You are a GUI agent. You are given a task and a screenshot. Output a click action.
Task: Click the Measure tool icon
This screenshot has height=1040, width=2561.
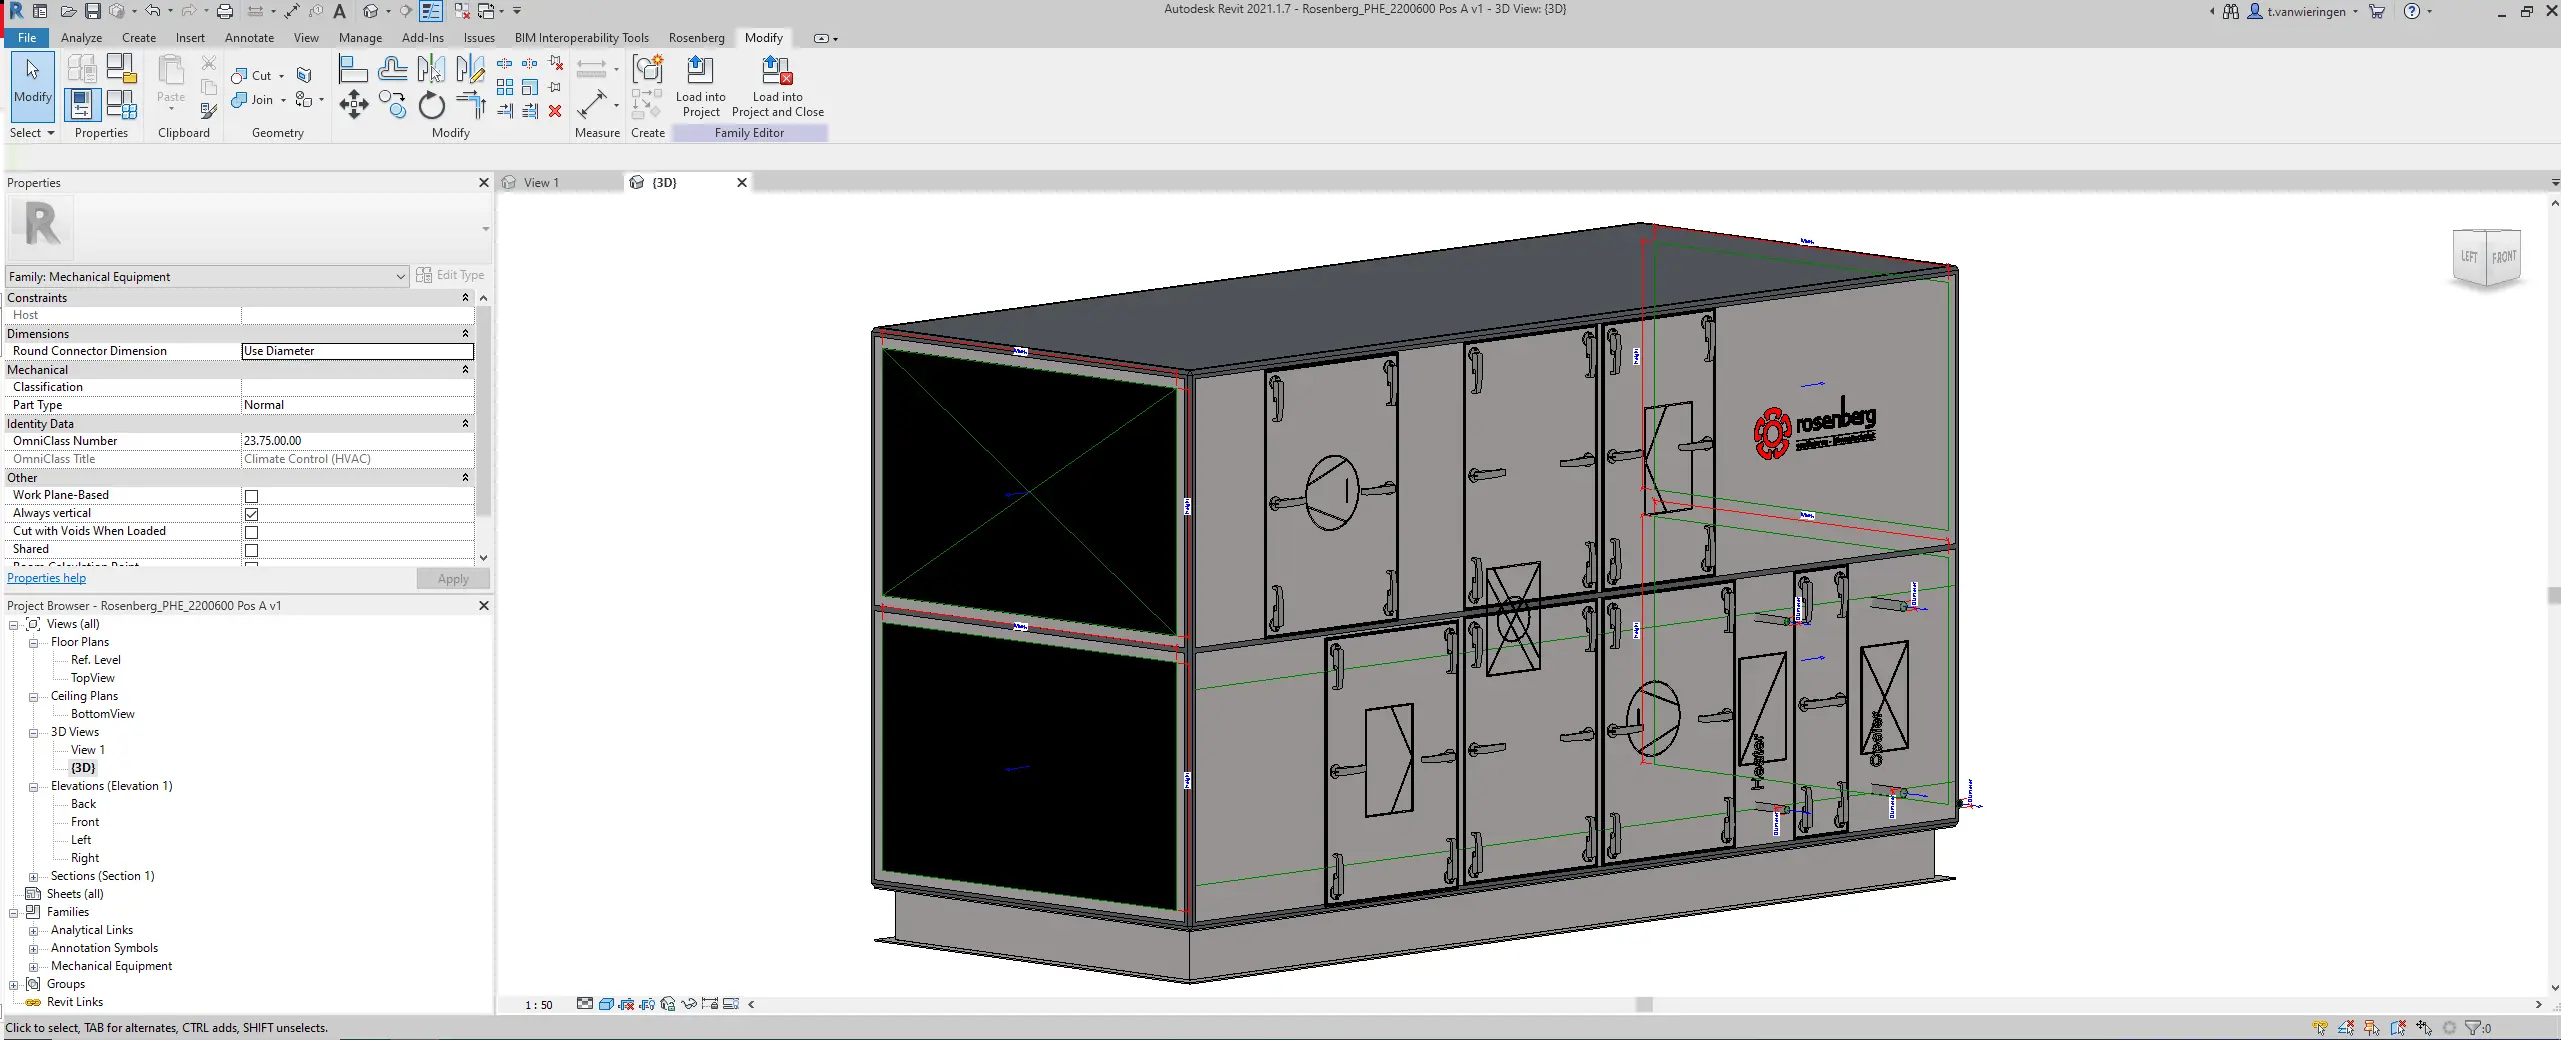(592, 104)
